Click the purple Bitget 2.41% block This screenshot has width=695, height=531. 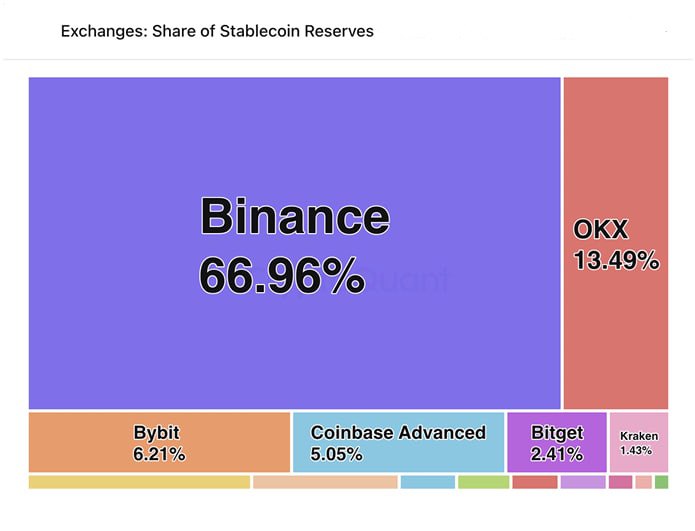tap(557, 442)
